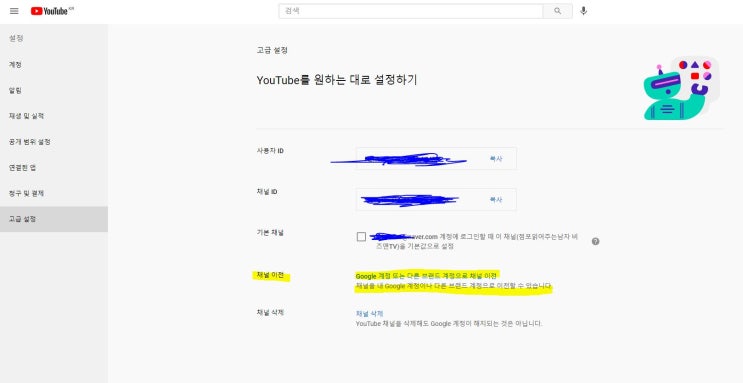Start voice search with microphone icon
This screenshot has height=383, width=743.
point(583,11)
